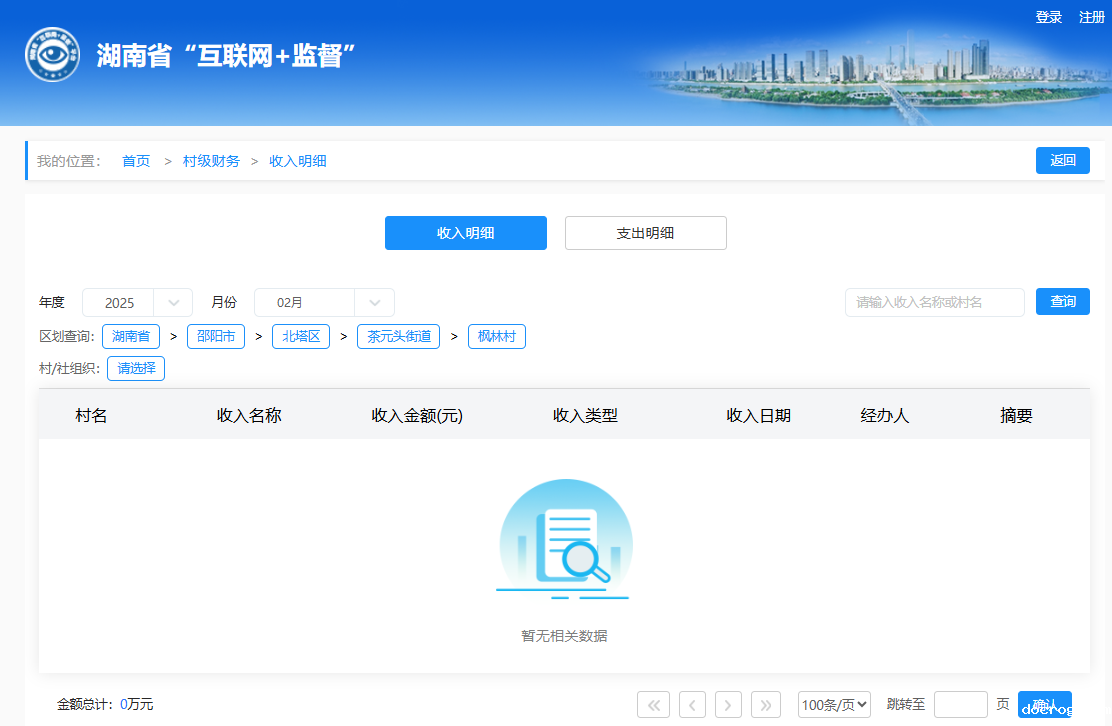Image resolution: width=1112 pixels, height=726 pixels.
Task: Jump to the last page of results
Action: click(766, 705)
